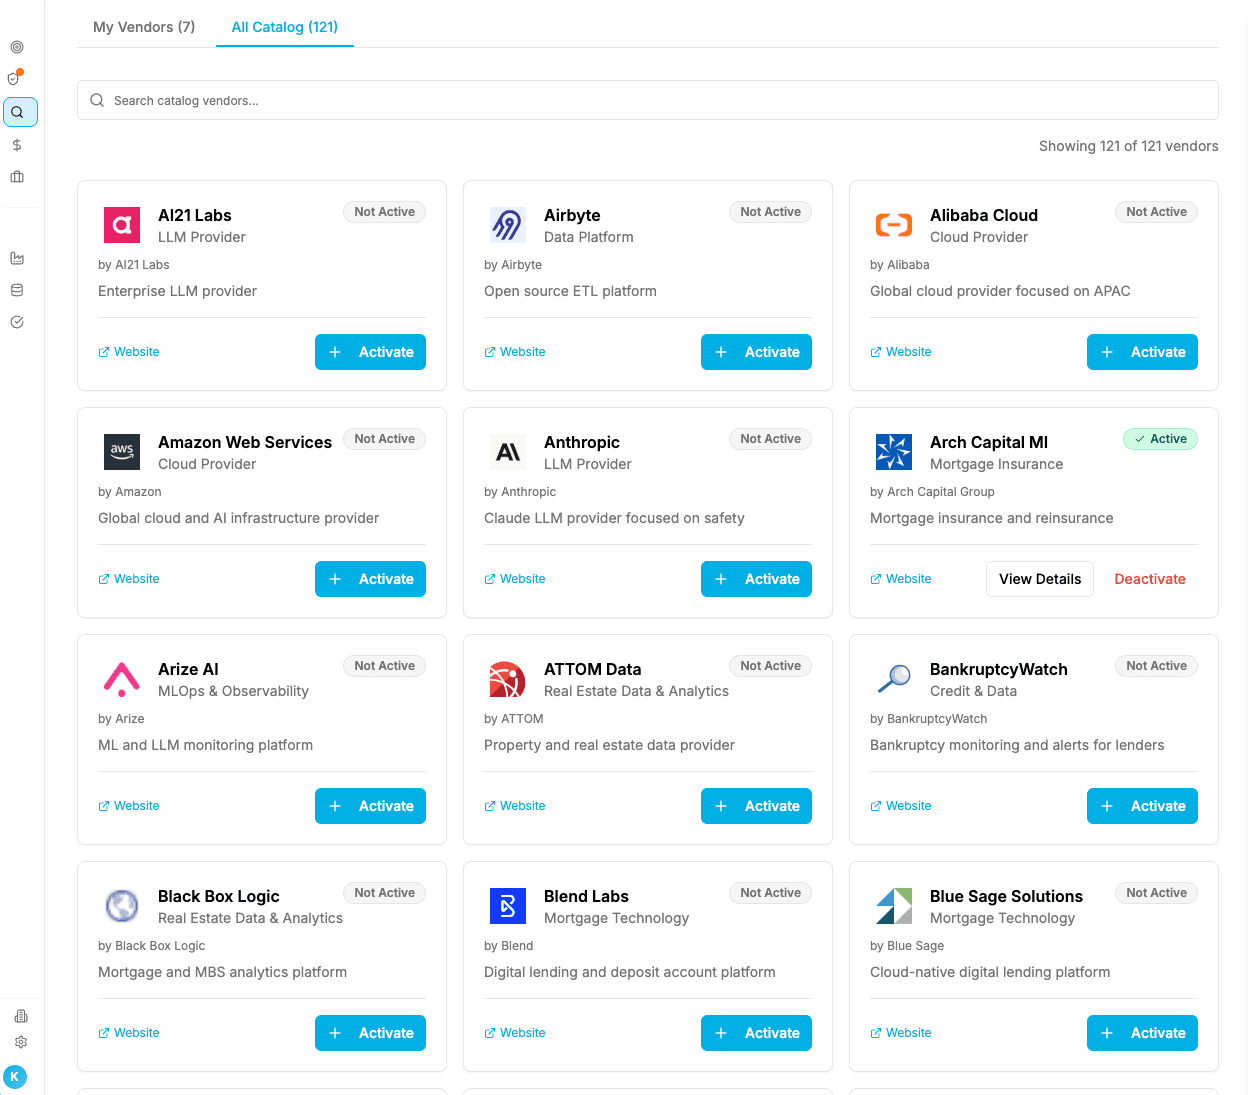1248x1095 pixels.
Task: Activate the Airbyte vendor
Action: tap(756, 352)
